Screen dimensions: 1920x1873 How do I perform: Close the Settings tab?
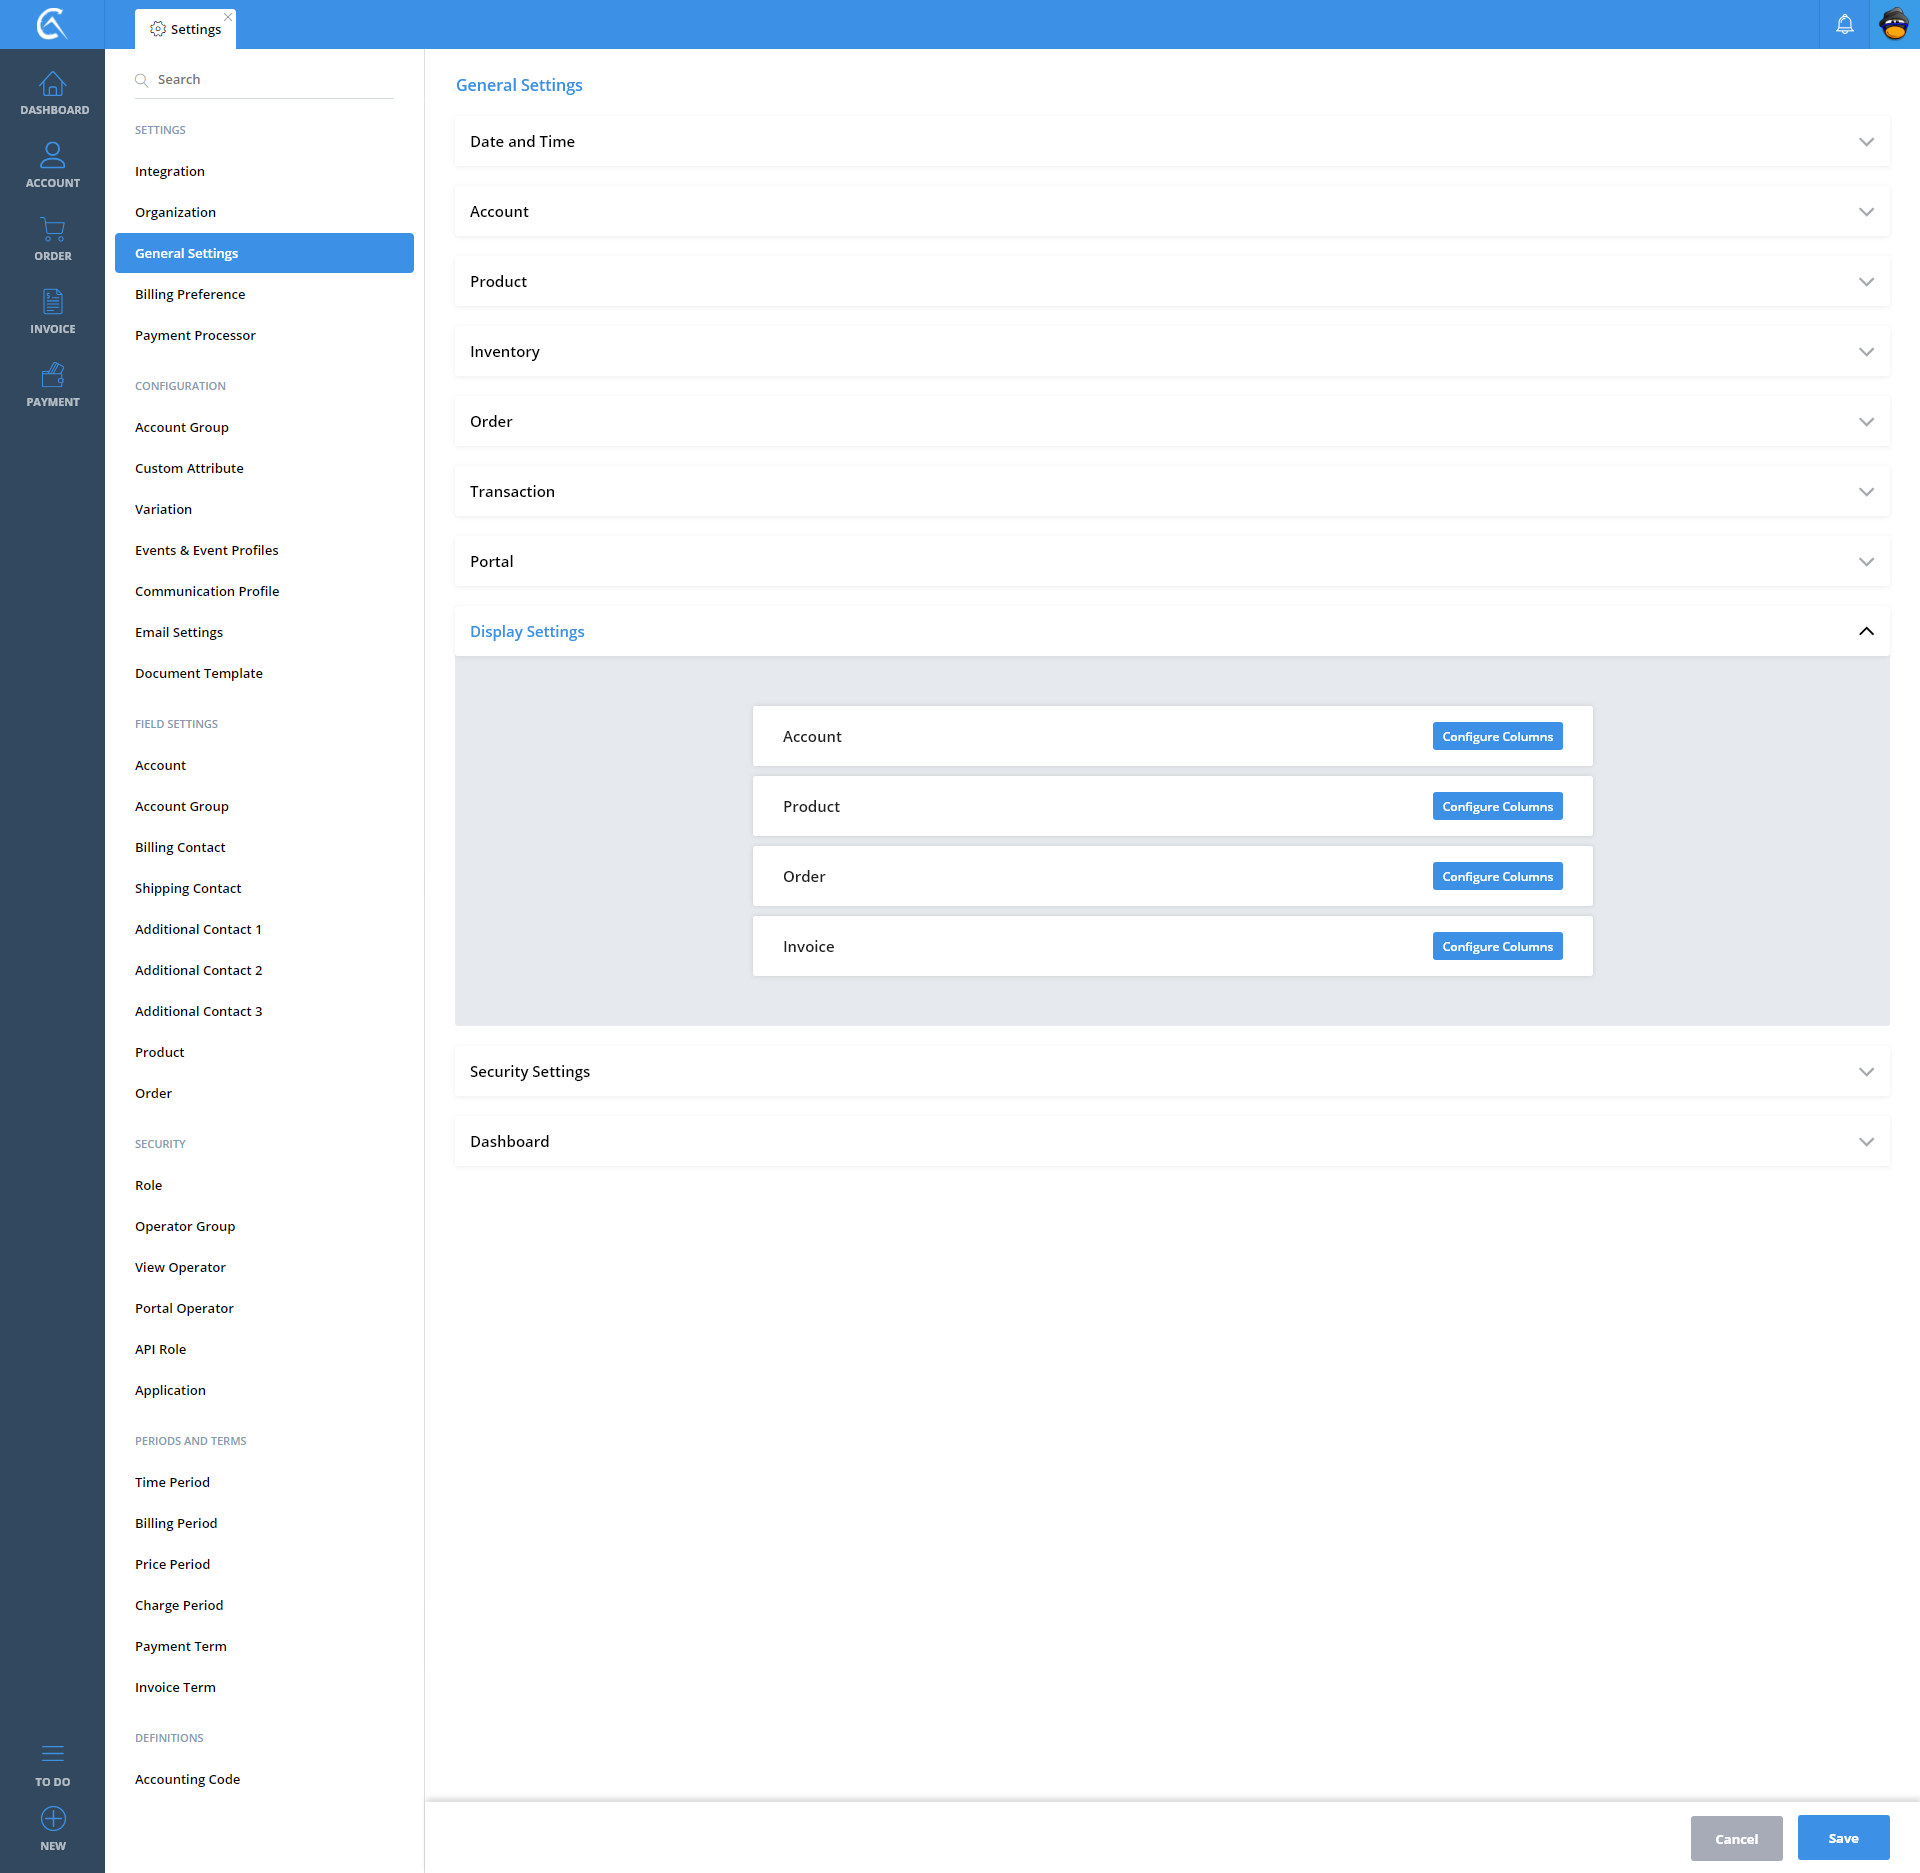(x=228, y=16)
